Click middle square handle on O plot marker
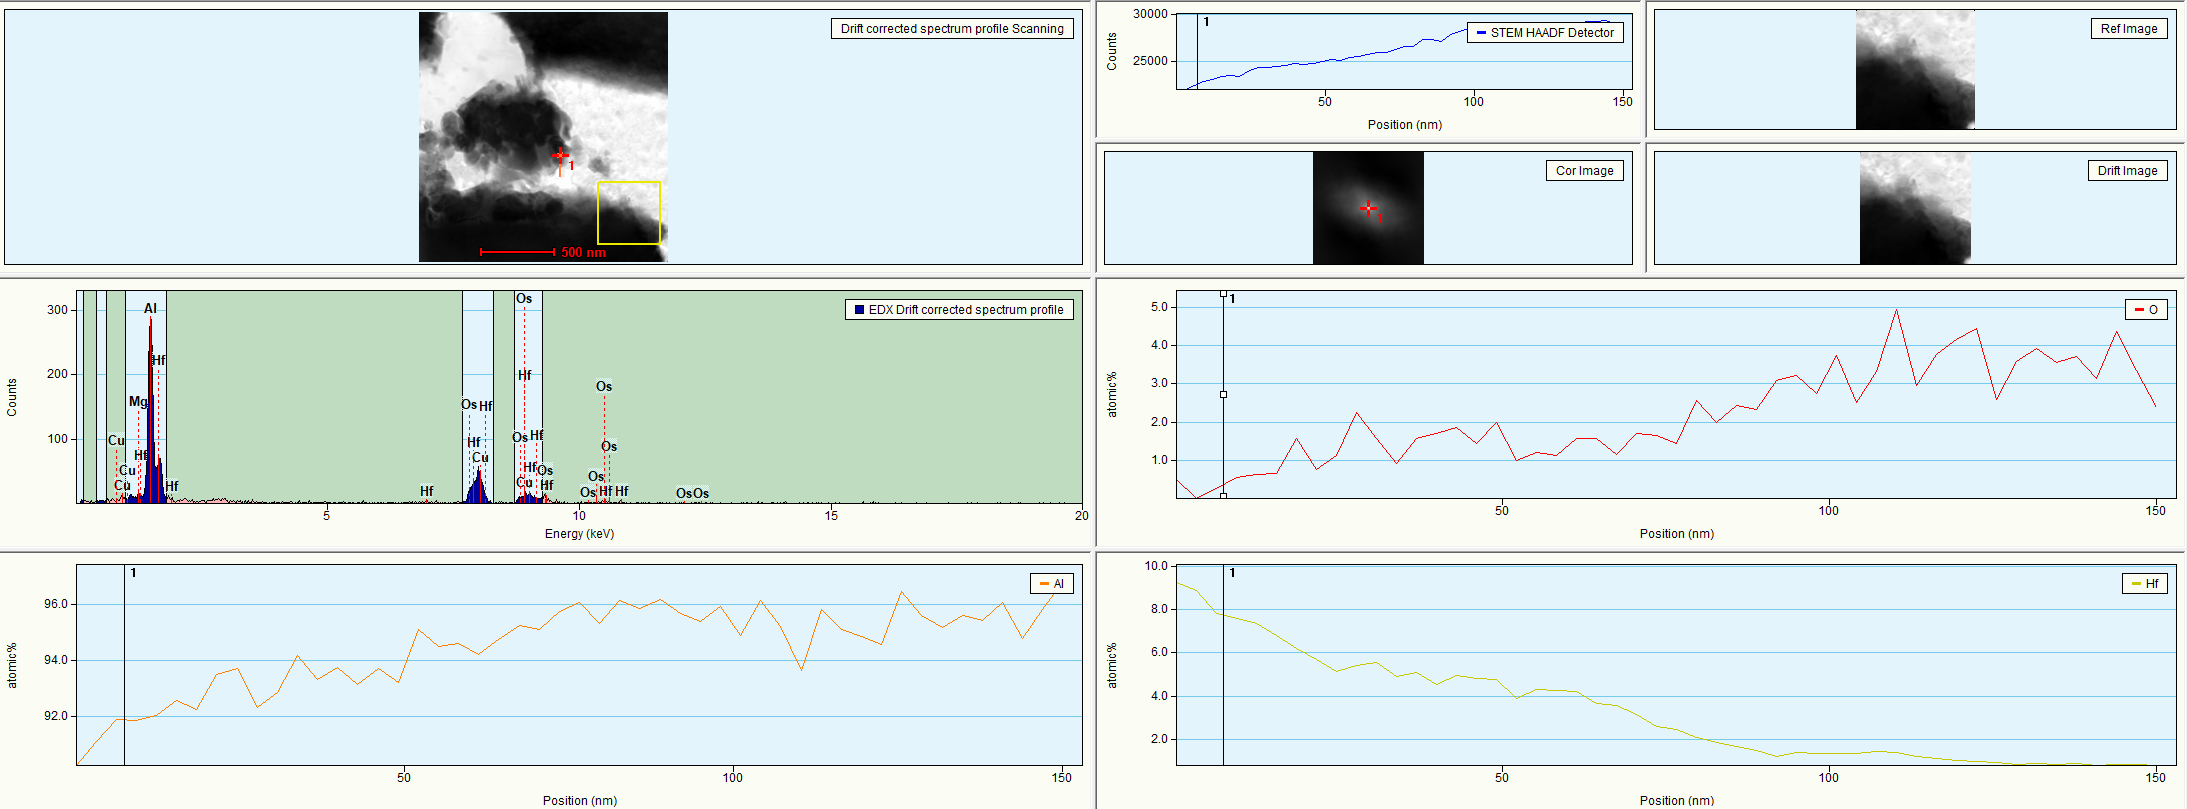Viewport: 2187px width, 809px height. (1223, 394)
